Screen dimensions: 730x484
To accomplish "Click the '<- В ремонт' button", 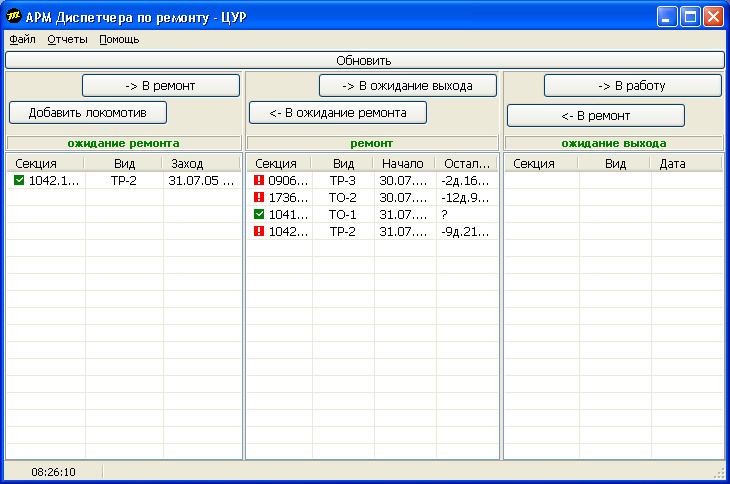I will click(596, 115).
